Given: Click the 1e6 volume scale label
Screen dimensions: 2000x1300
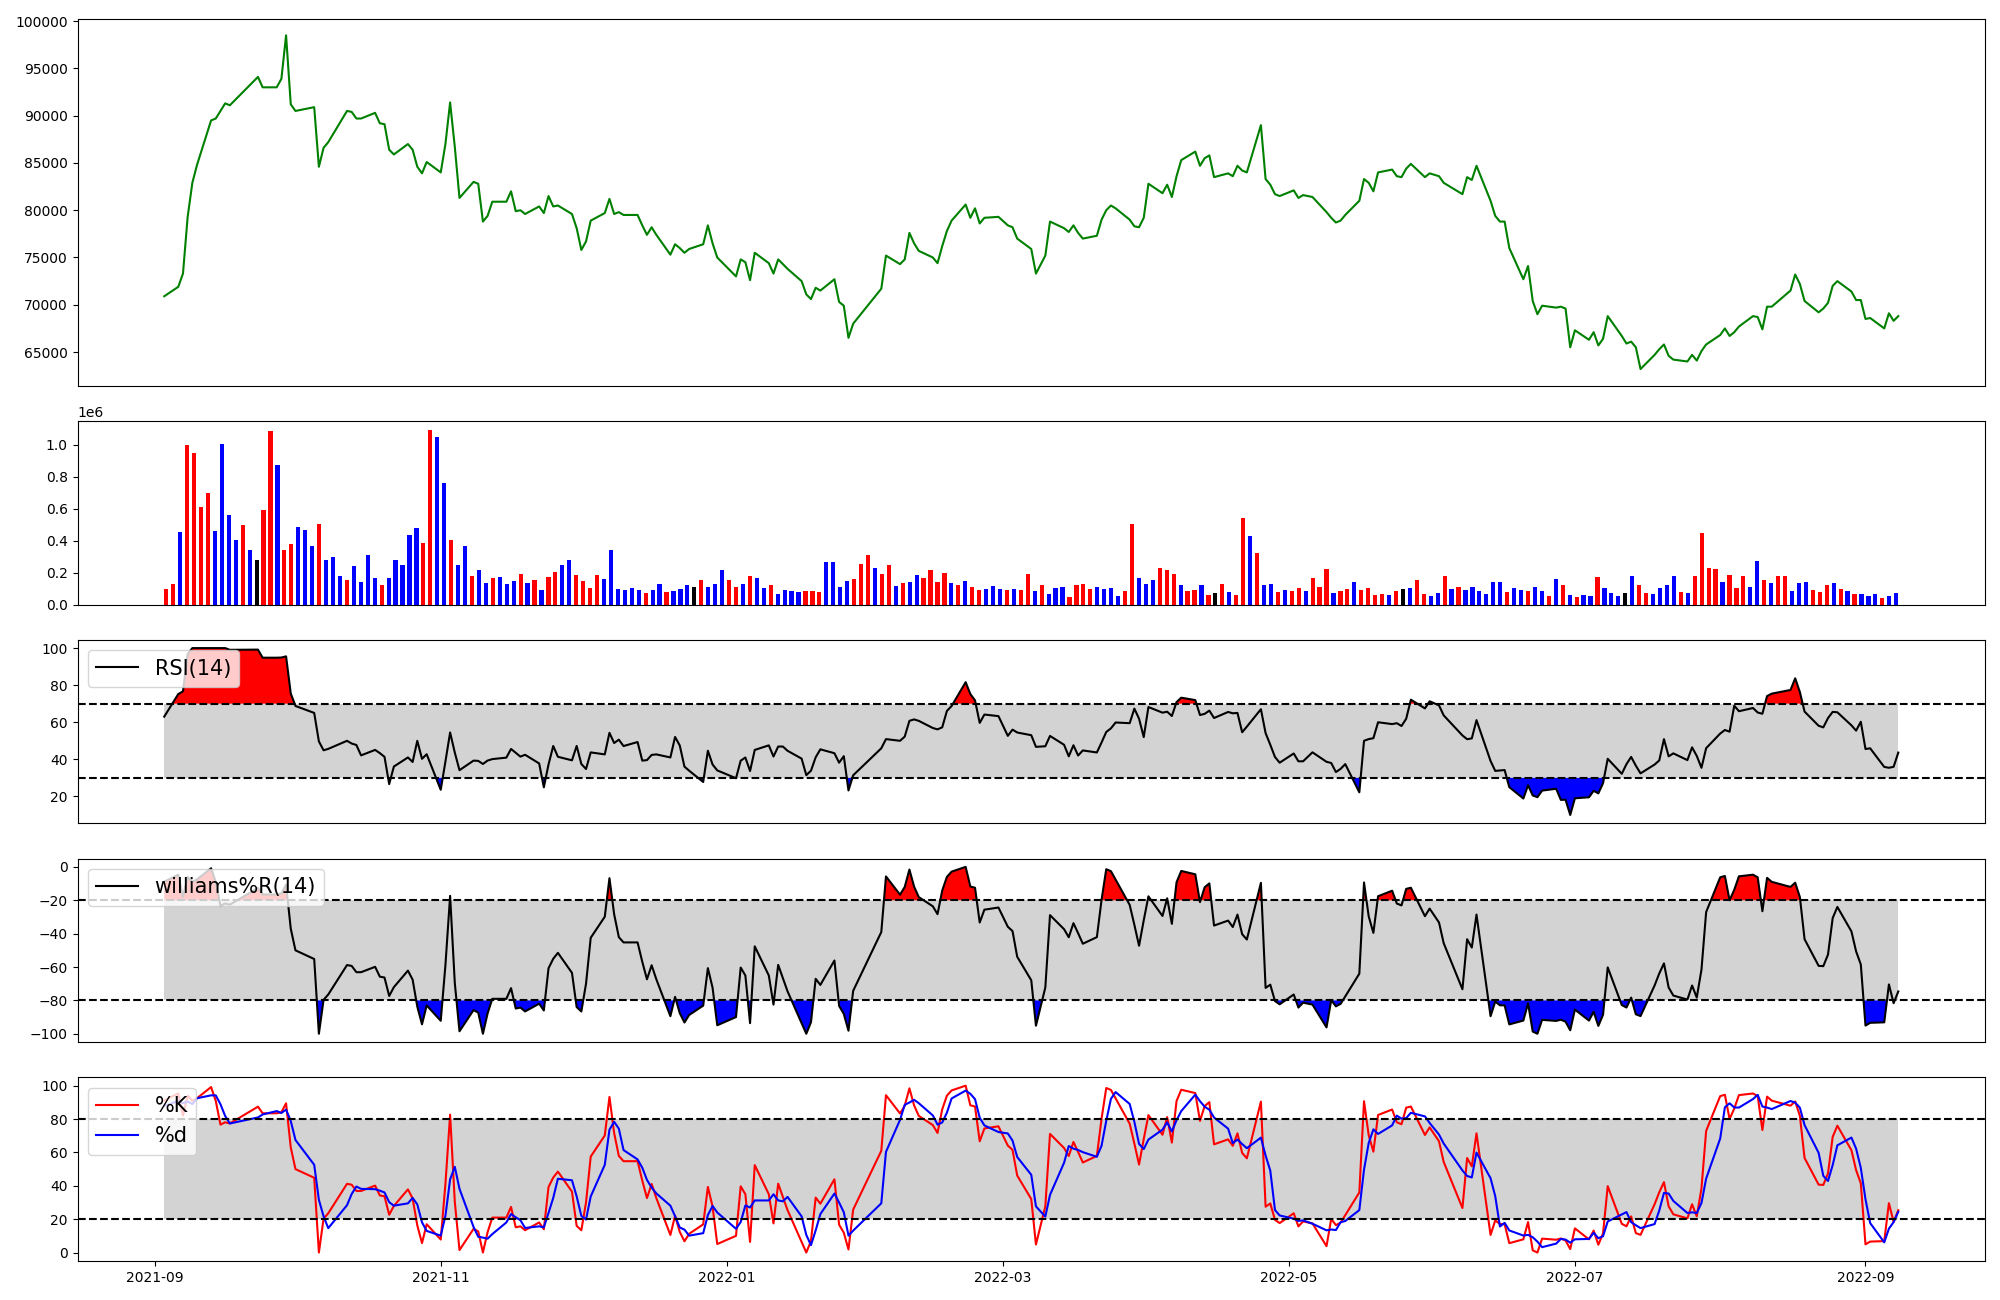Looking at the screenshot, I should [x=90, y=412].
